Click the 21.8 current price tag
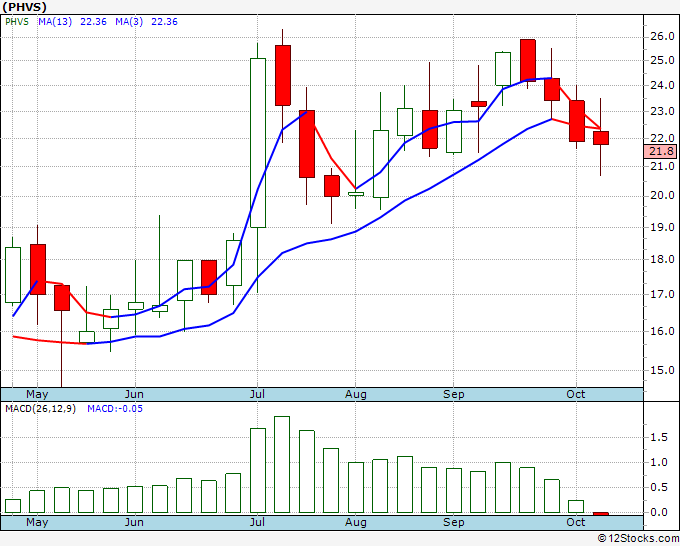The height and width of the screenshot is (546, 680). (661, 151)
